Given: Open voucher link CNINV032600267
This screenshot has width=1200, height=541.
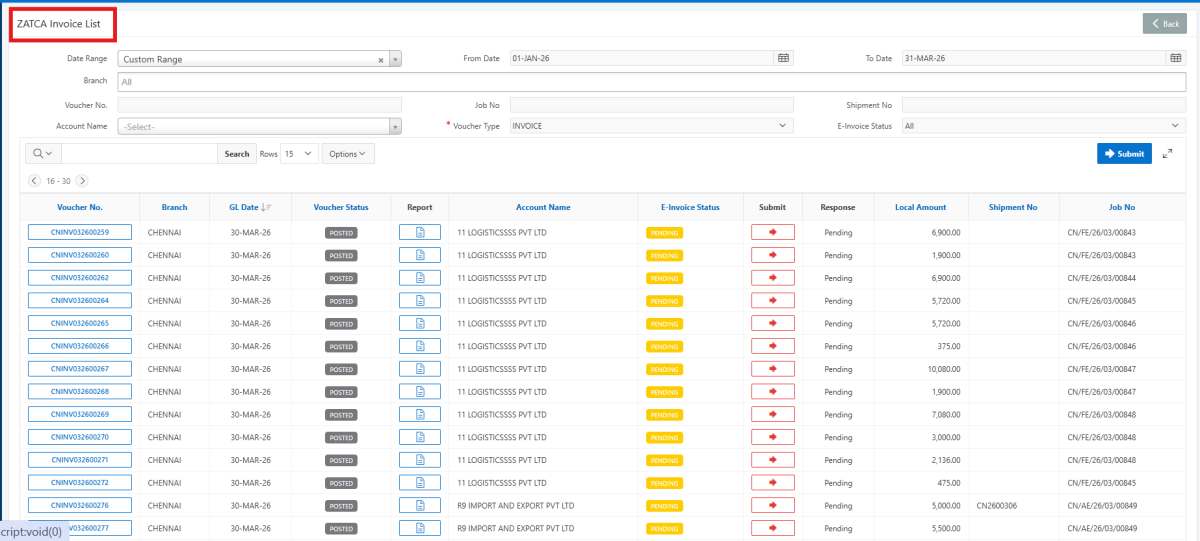Looking at the screenshot, I should tap(80, 369).
